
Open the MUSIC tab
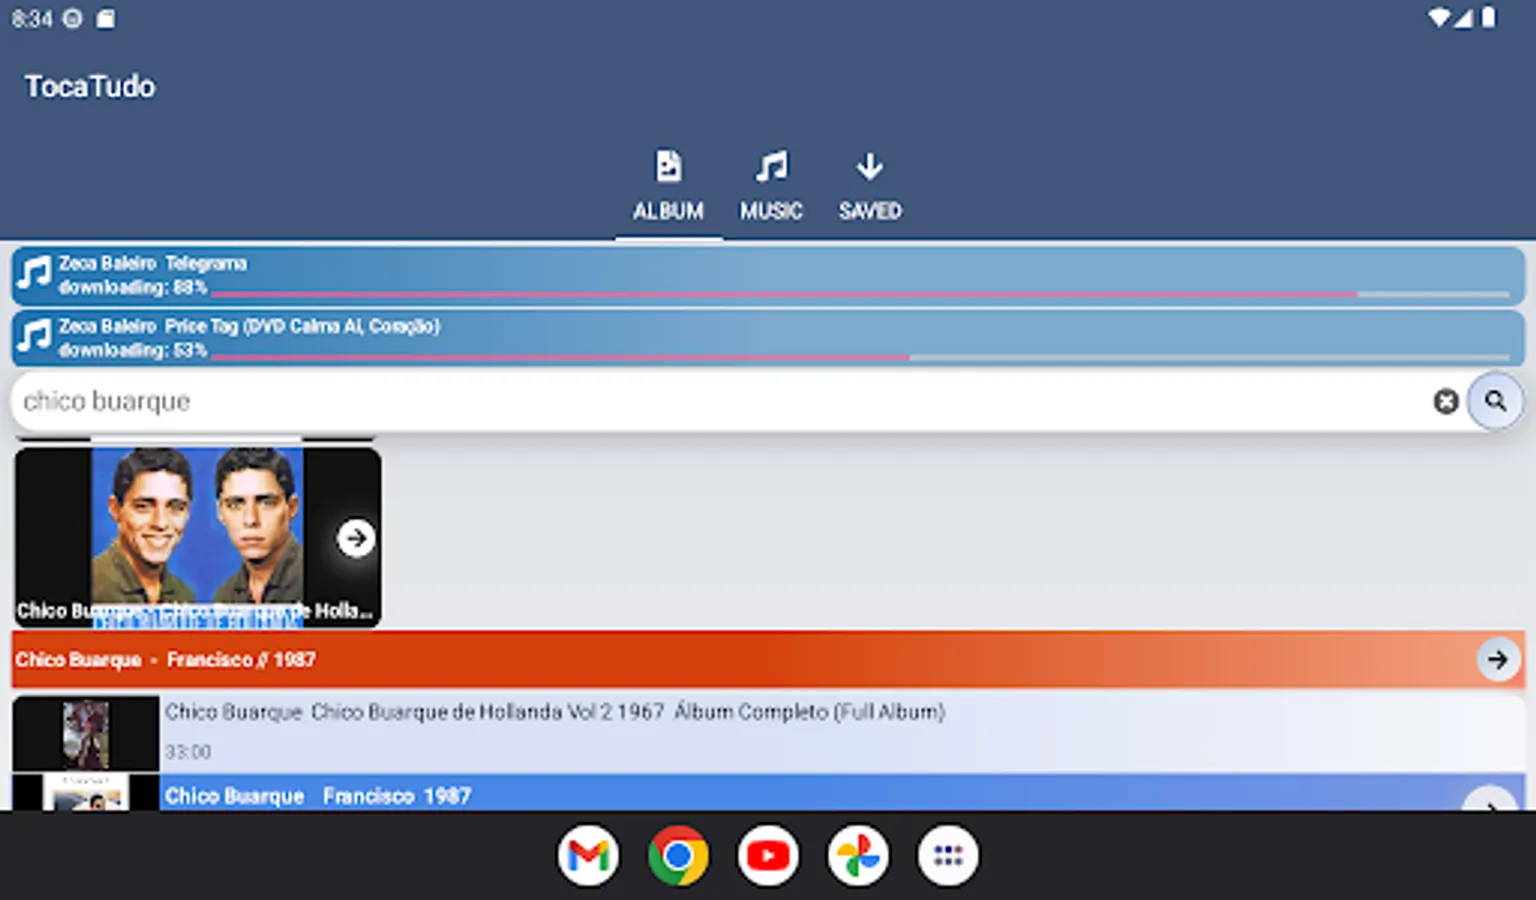coord(771,186)
